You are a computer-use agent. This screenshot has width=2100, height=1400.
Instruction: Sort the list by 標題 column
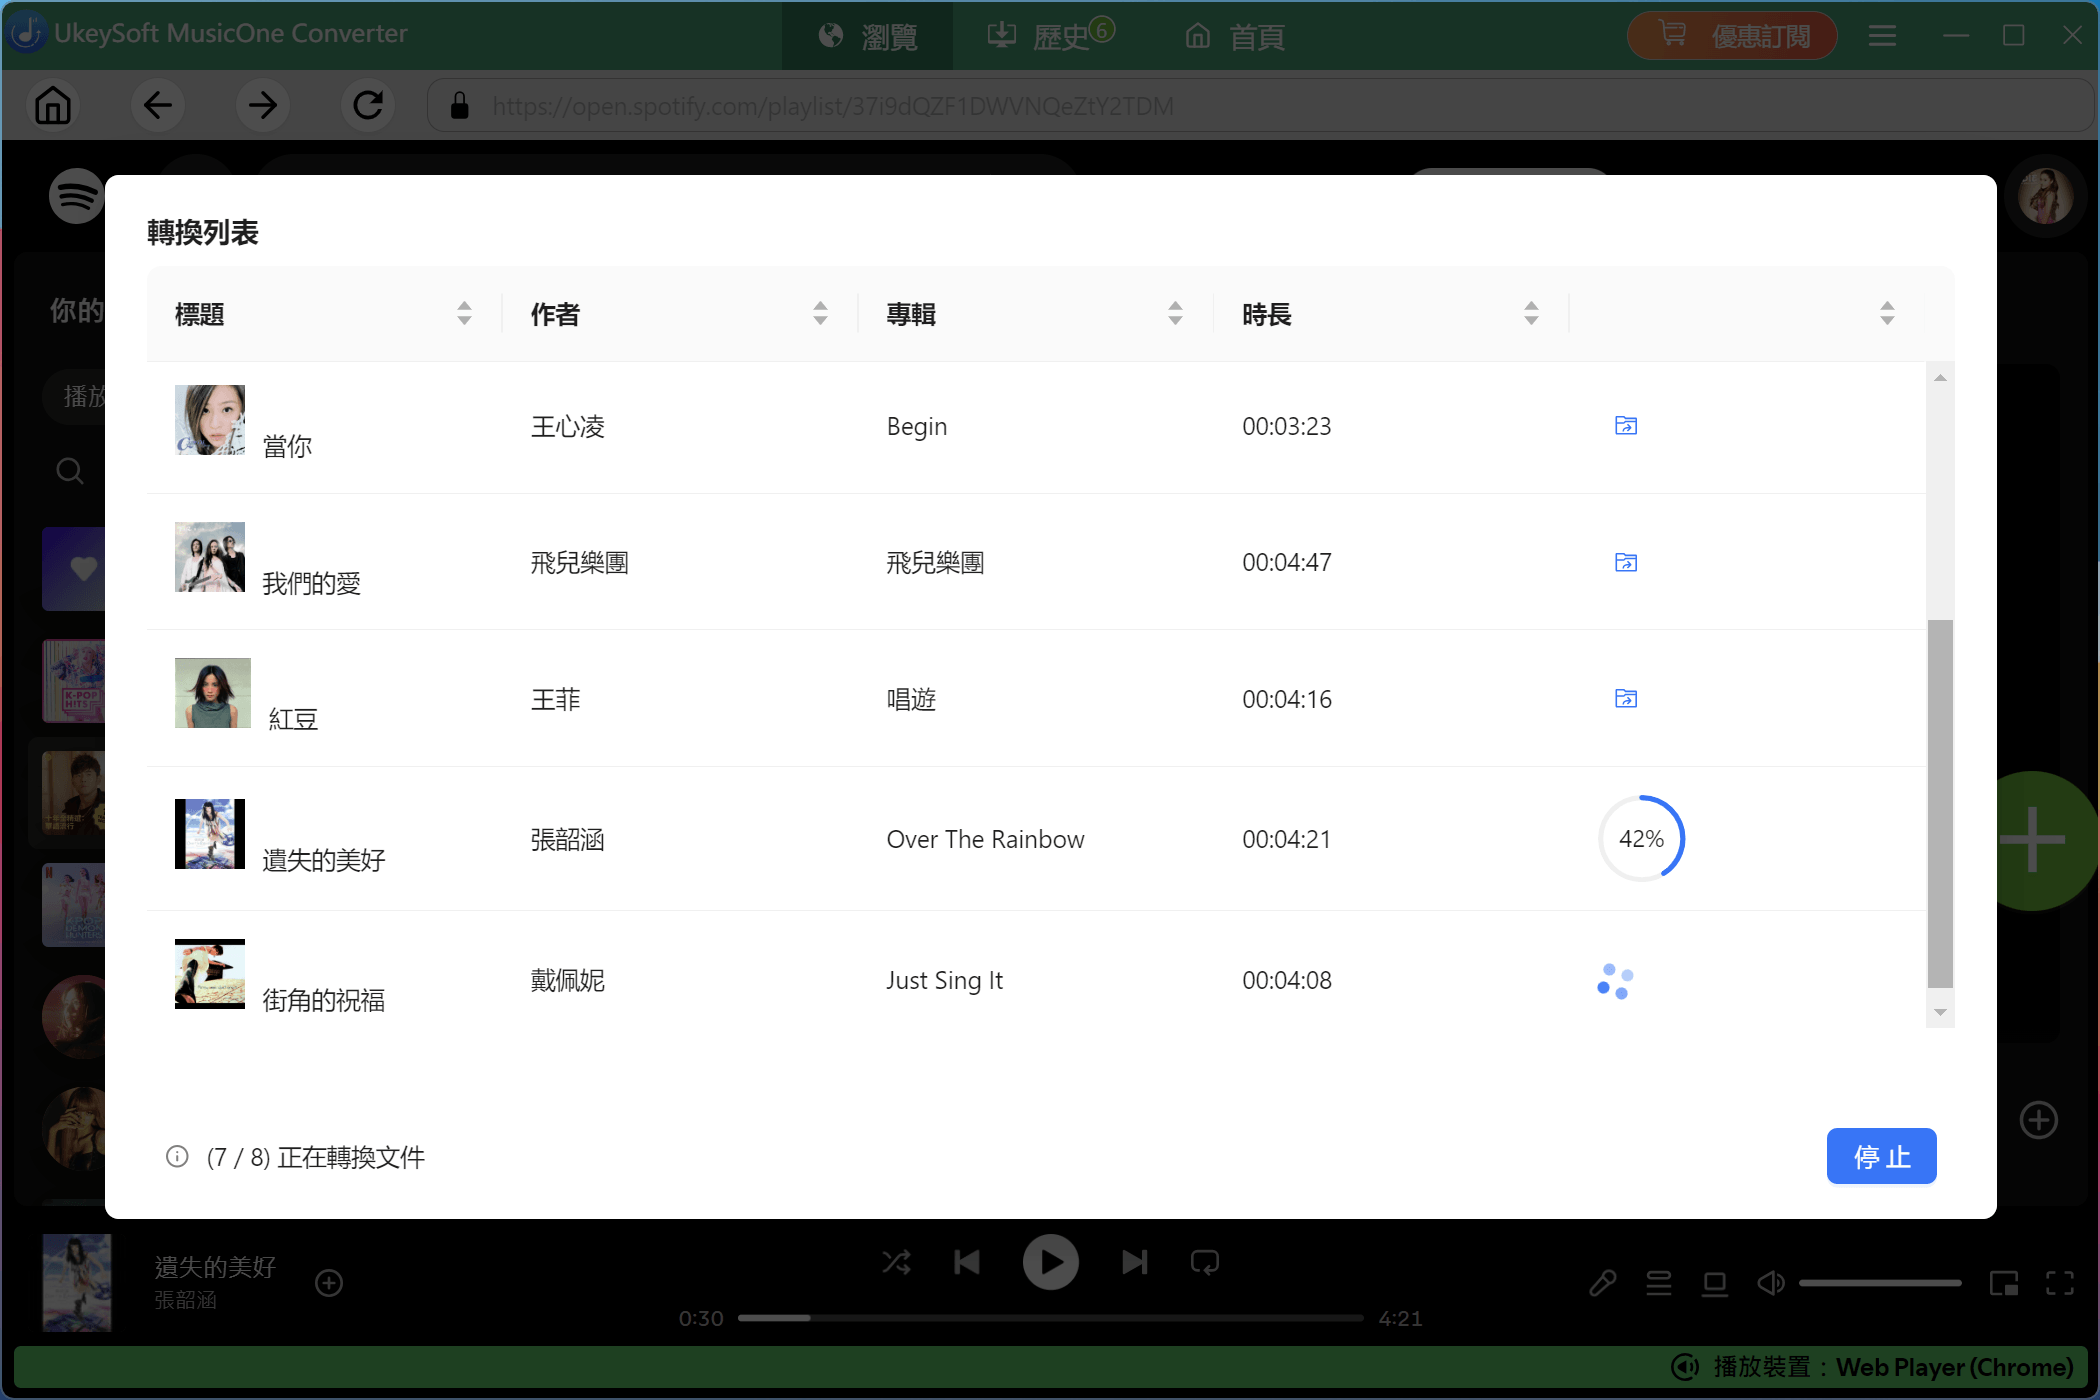(464, 313)
